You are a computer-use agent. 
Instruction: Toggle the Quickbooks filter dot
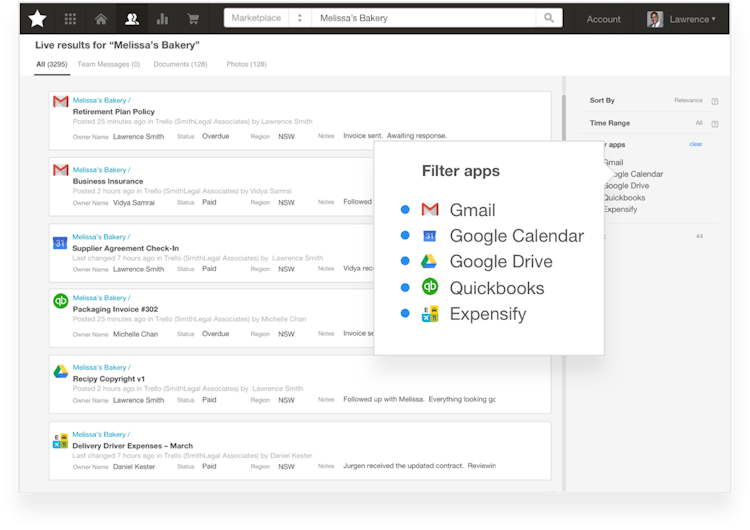405,287
